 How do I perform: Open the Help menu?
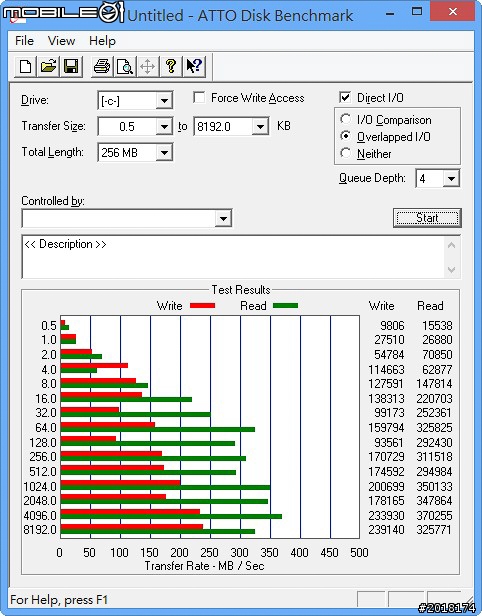click(x=102, y=40)
